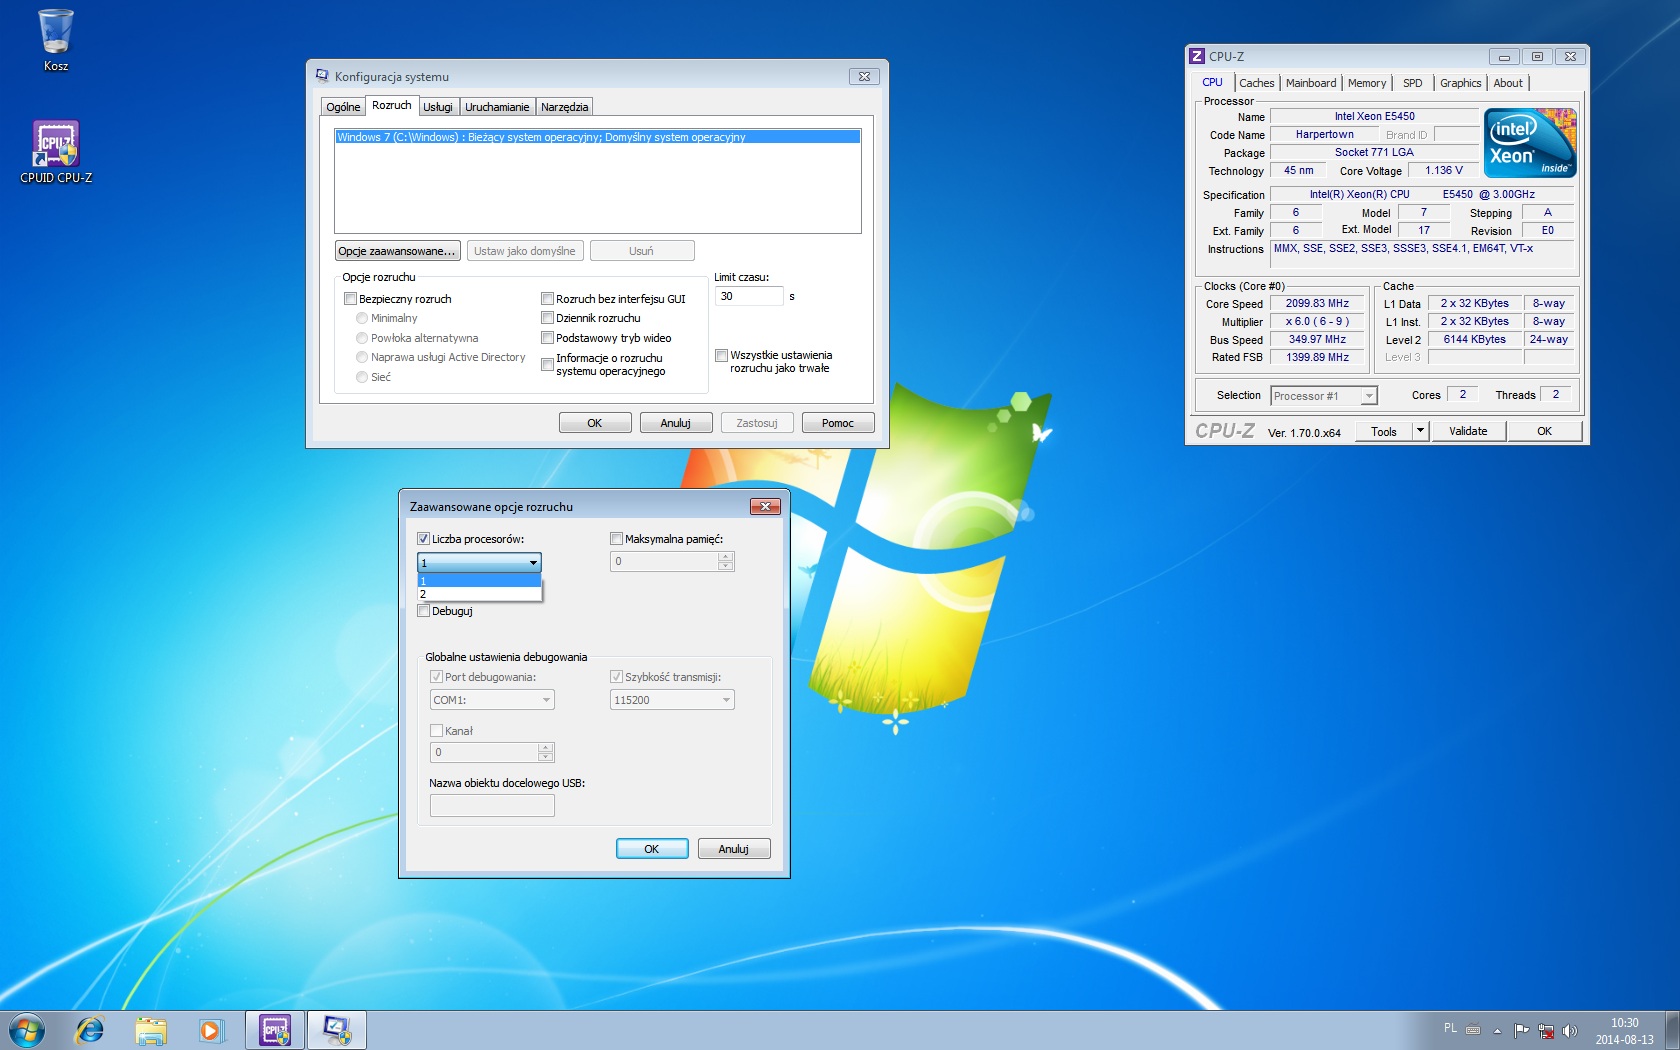Click OK in Konfiguracja systemu
1680x1050 pixels.
click(595, 423)
